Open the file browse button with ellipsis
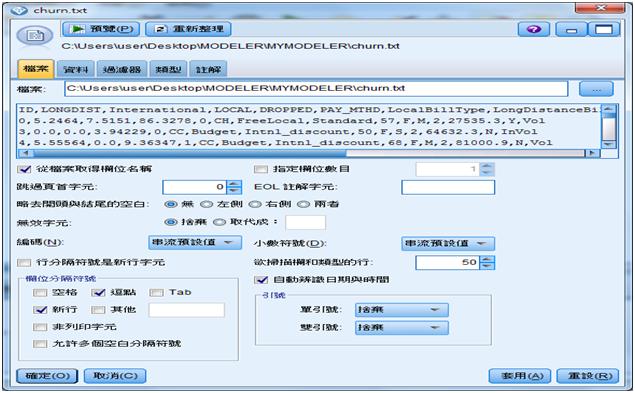The width and height of the screenshot is (635, 393). [x=596, y=89]
